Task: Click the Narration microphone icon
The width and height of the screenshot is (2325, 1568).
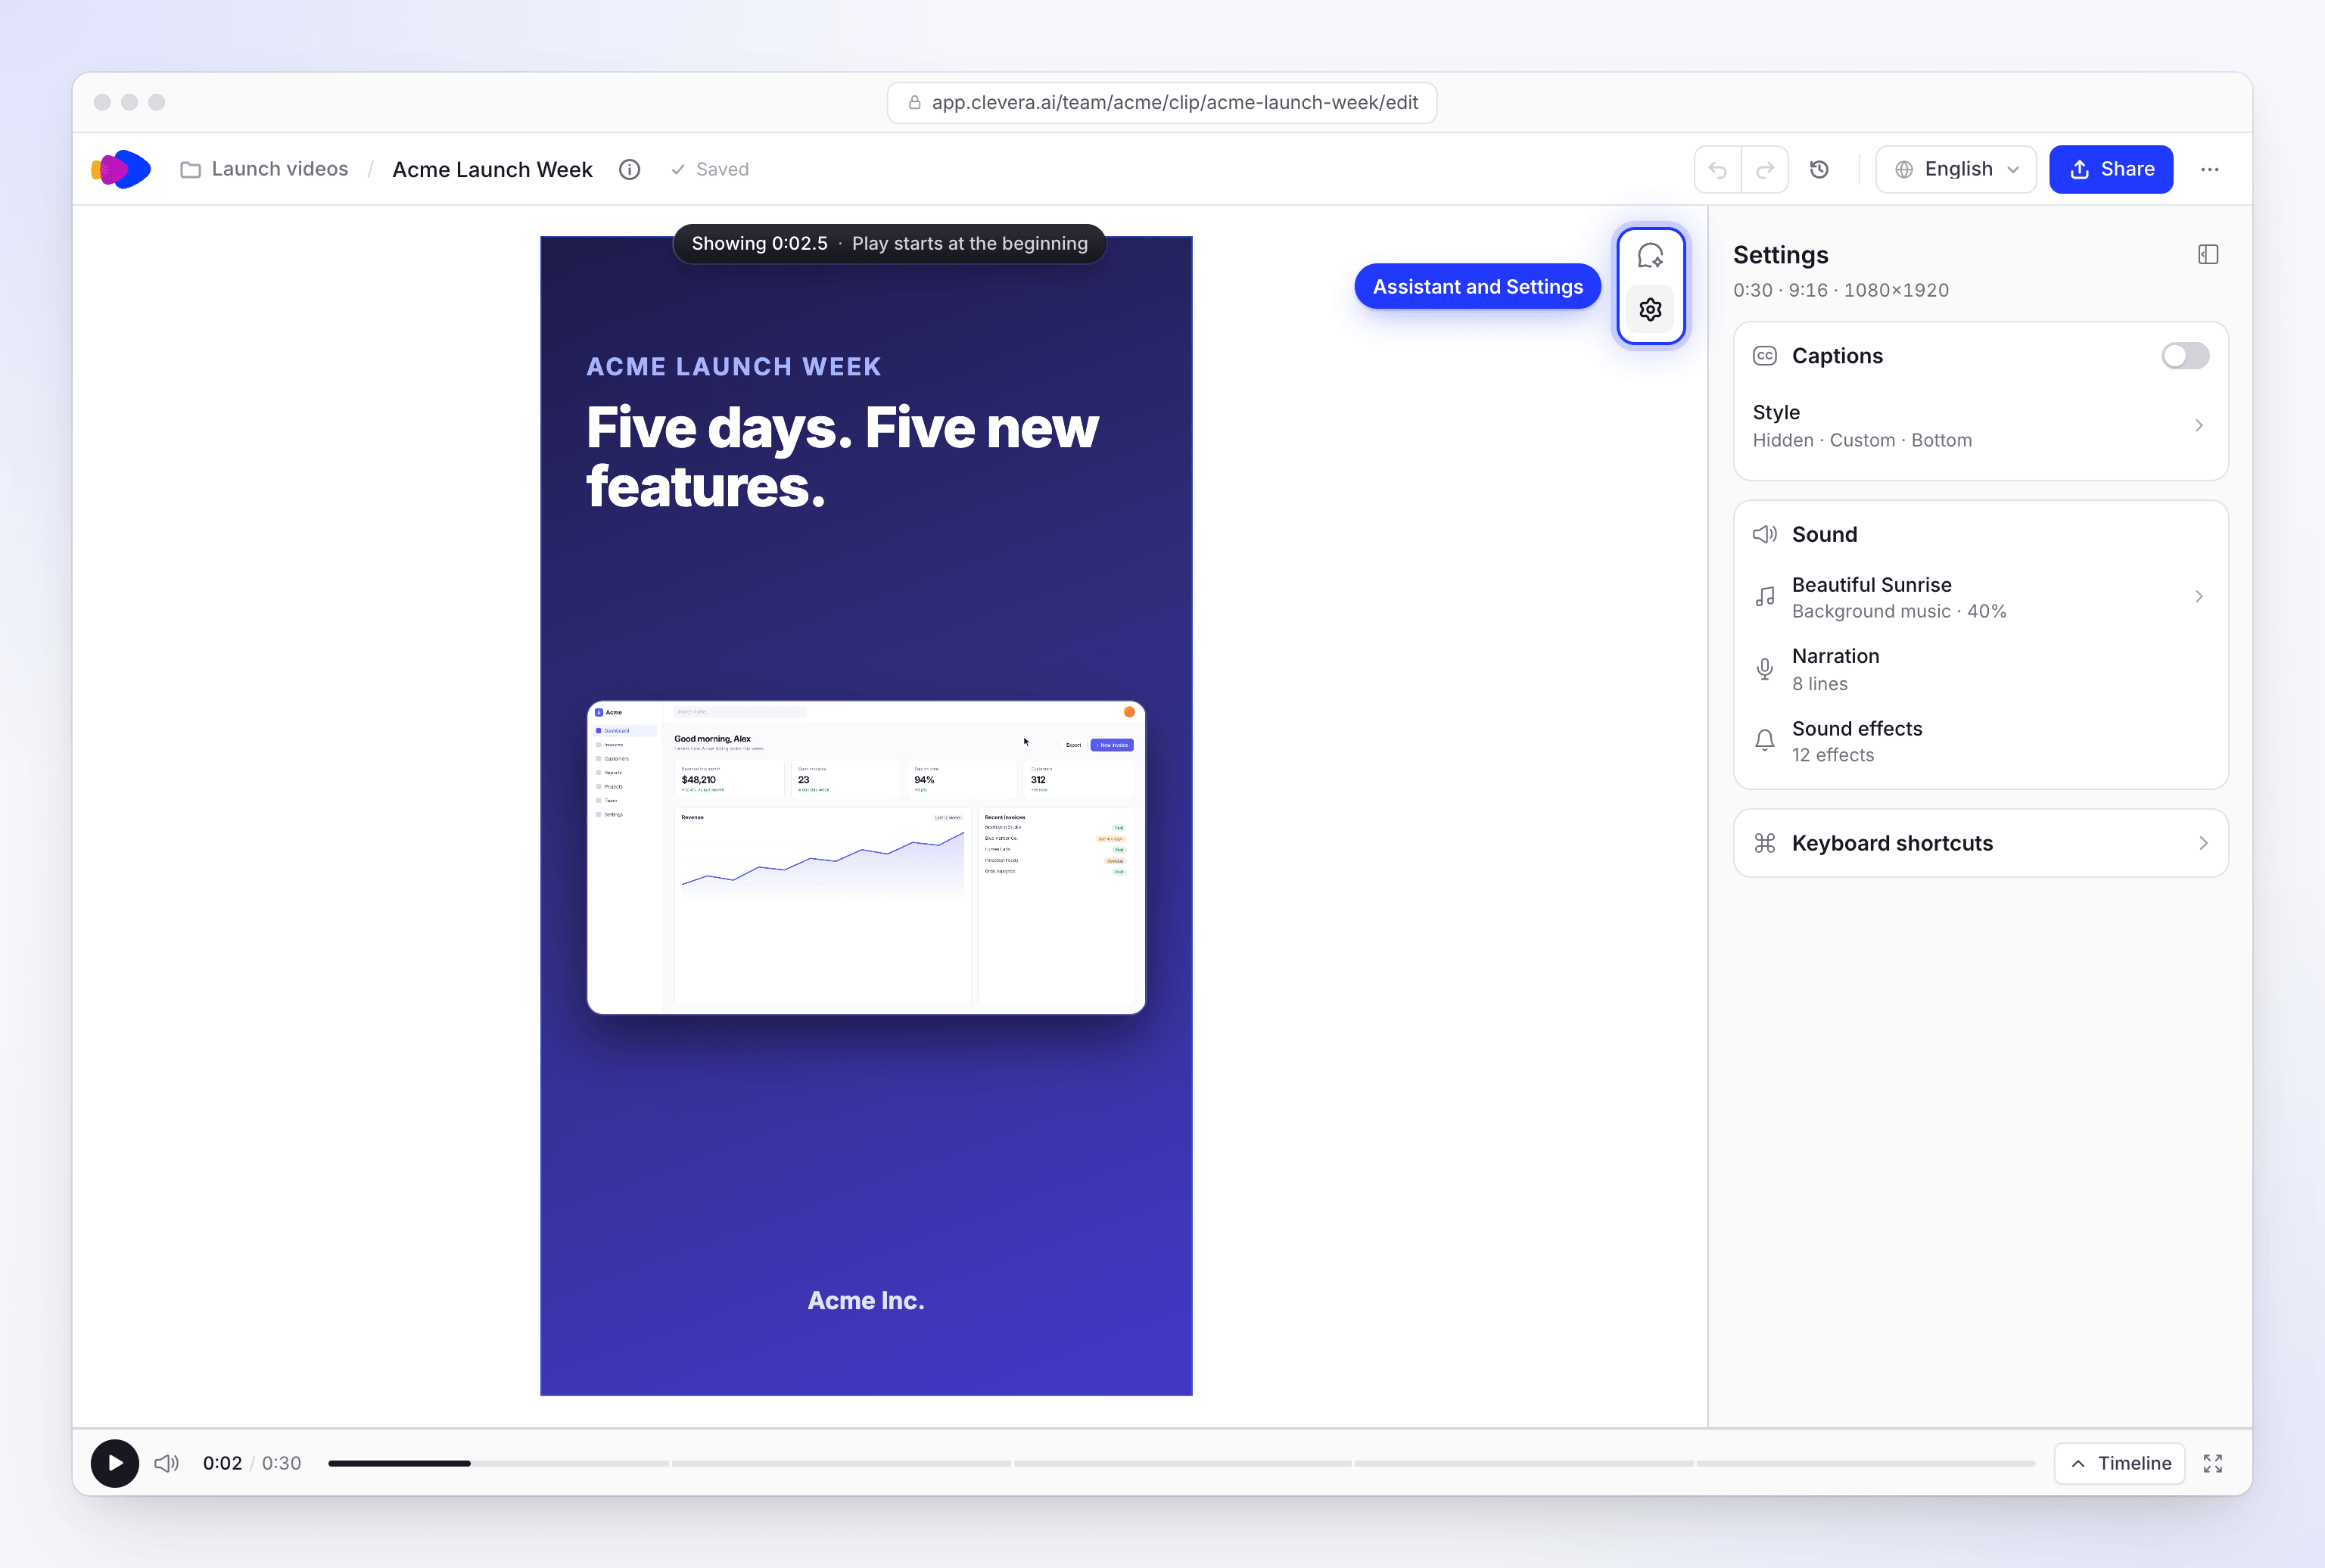Action: click(1765, 669)
